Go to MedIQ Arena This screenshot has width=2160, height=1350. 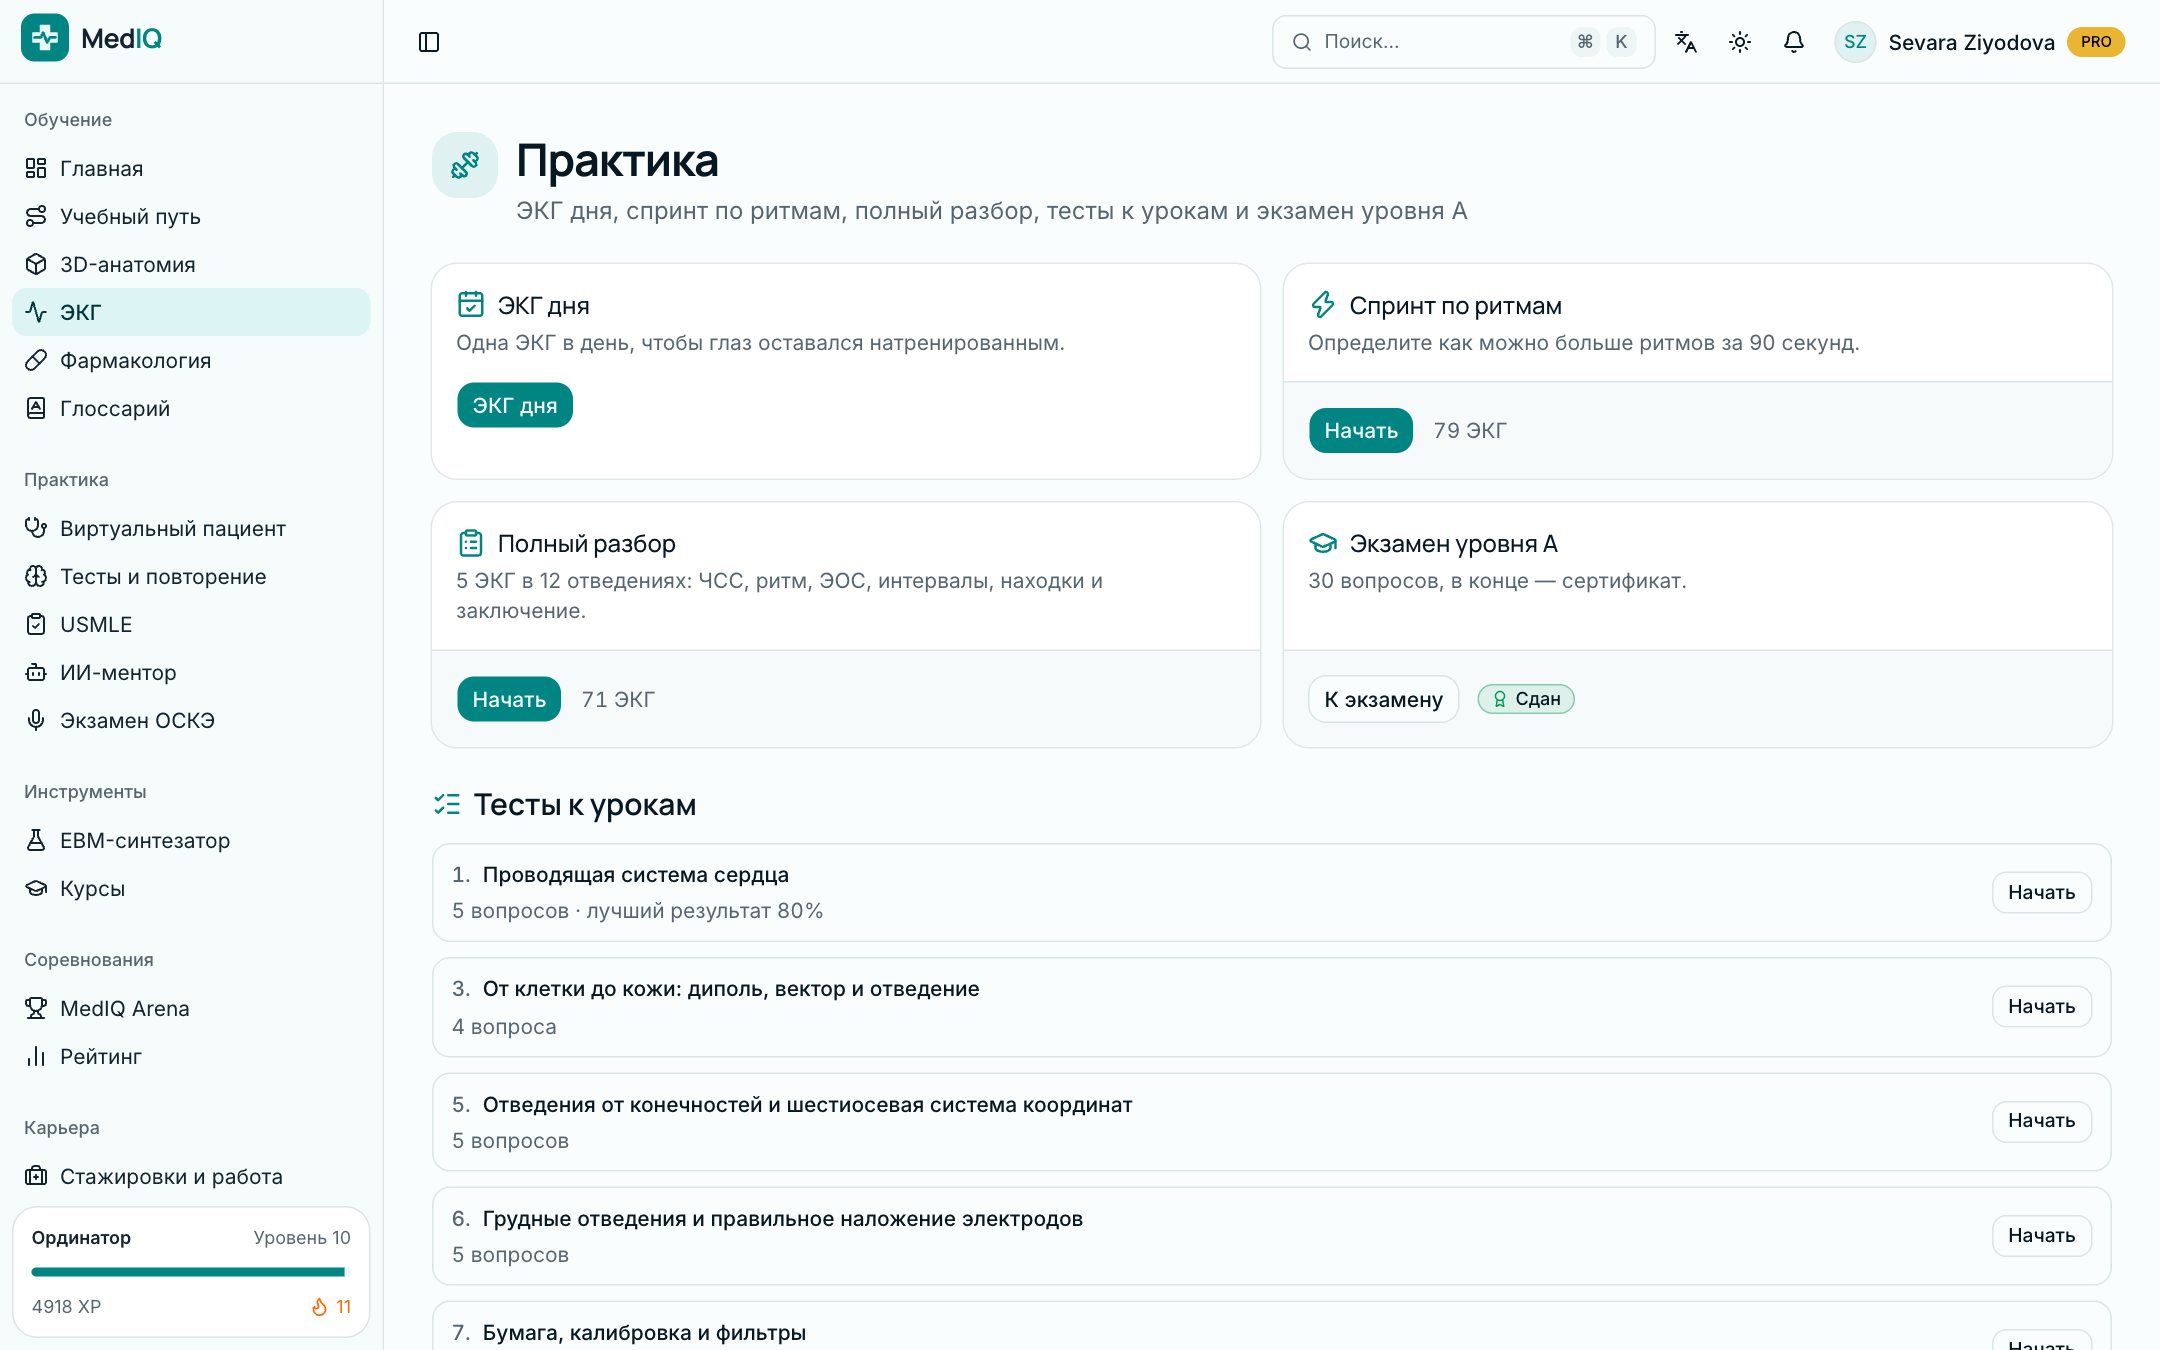191,1008
